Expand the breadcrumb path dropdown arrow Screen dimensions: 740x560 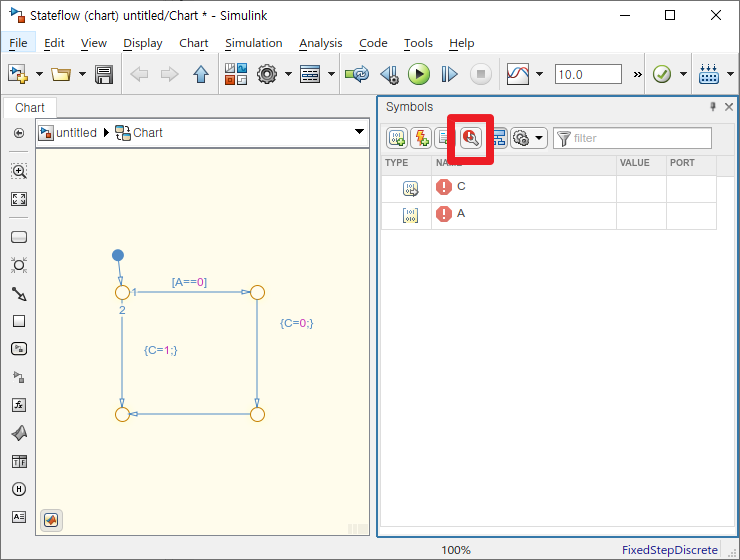(359, 132)
